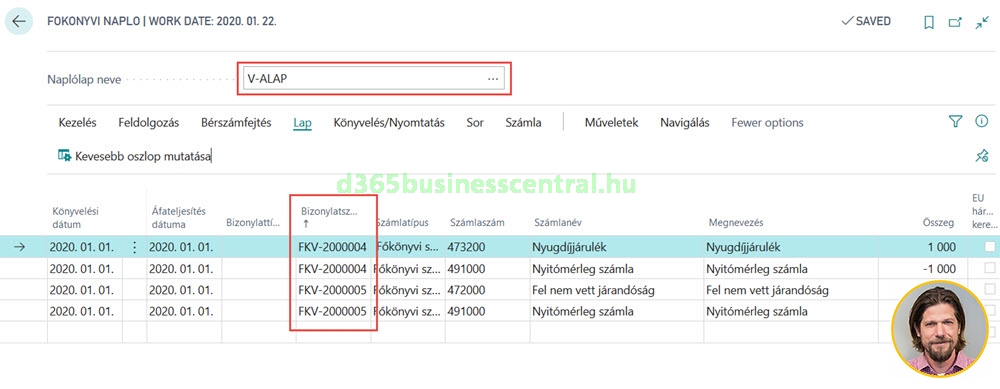
Task: Click the Számlatípus column header
Action: tap(402, 223)
